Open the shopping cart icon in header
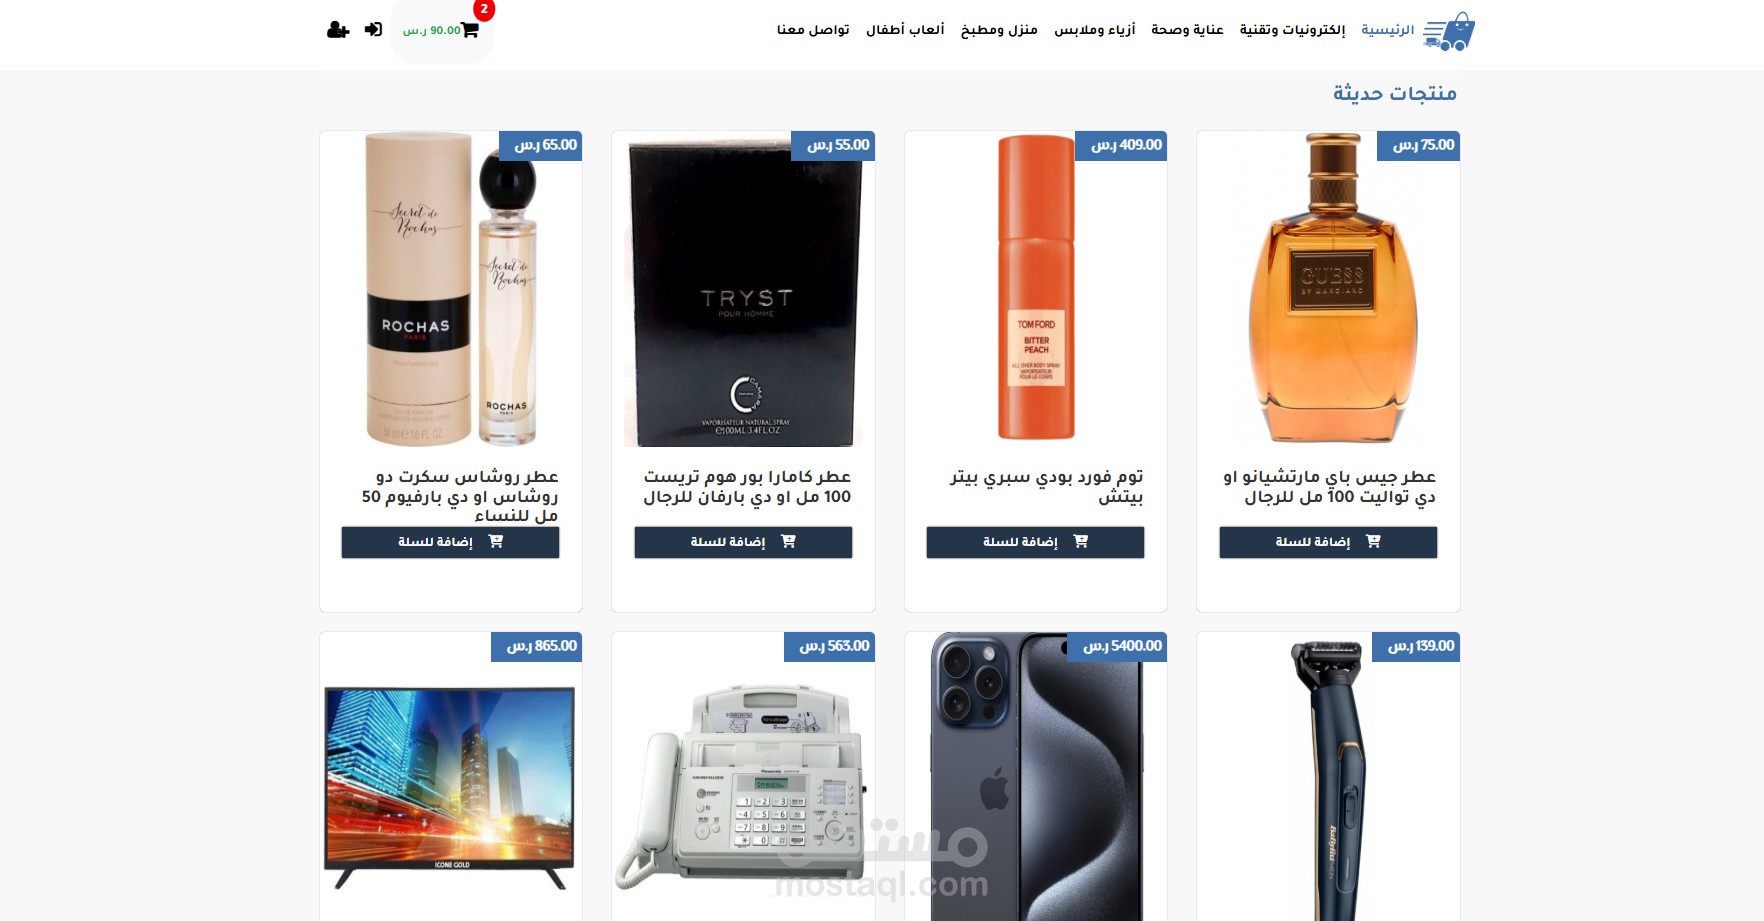 point(469,30)
